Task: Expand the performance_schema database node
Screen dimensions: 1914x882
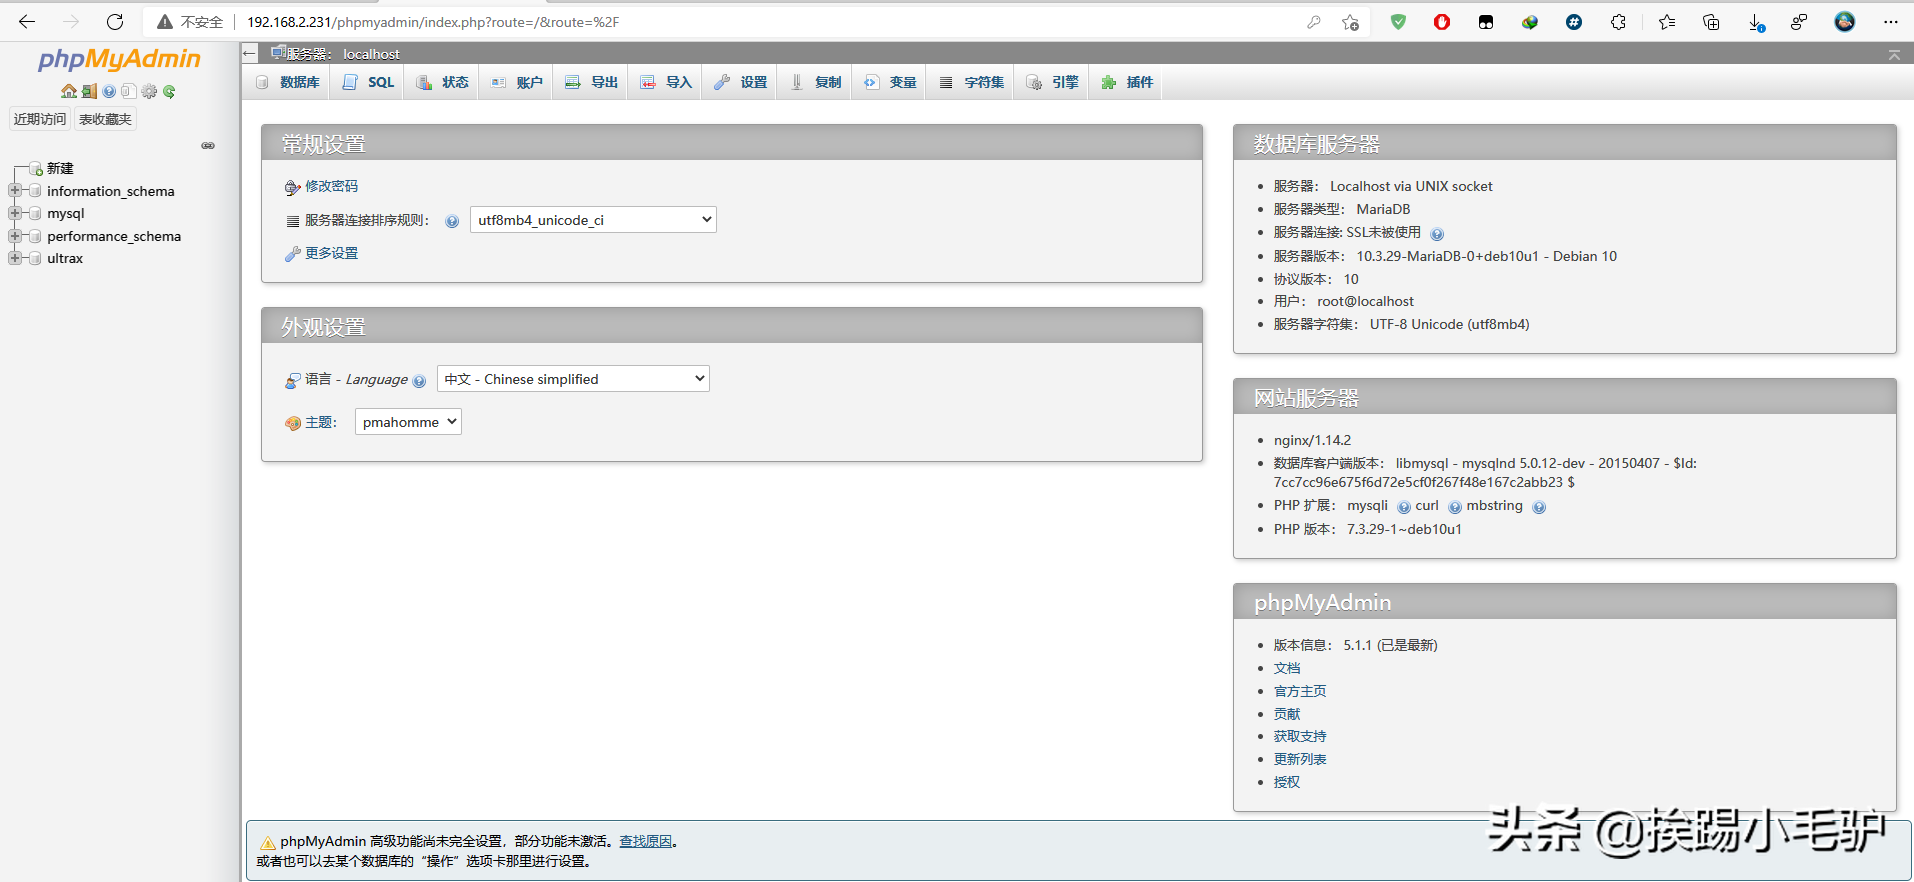Action: click(15, 236)
